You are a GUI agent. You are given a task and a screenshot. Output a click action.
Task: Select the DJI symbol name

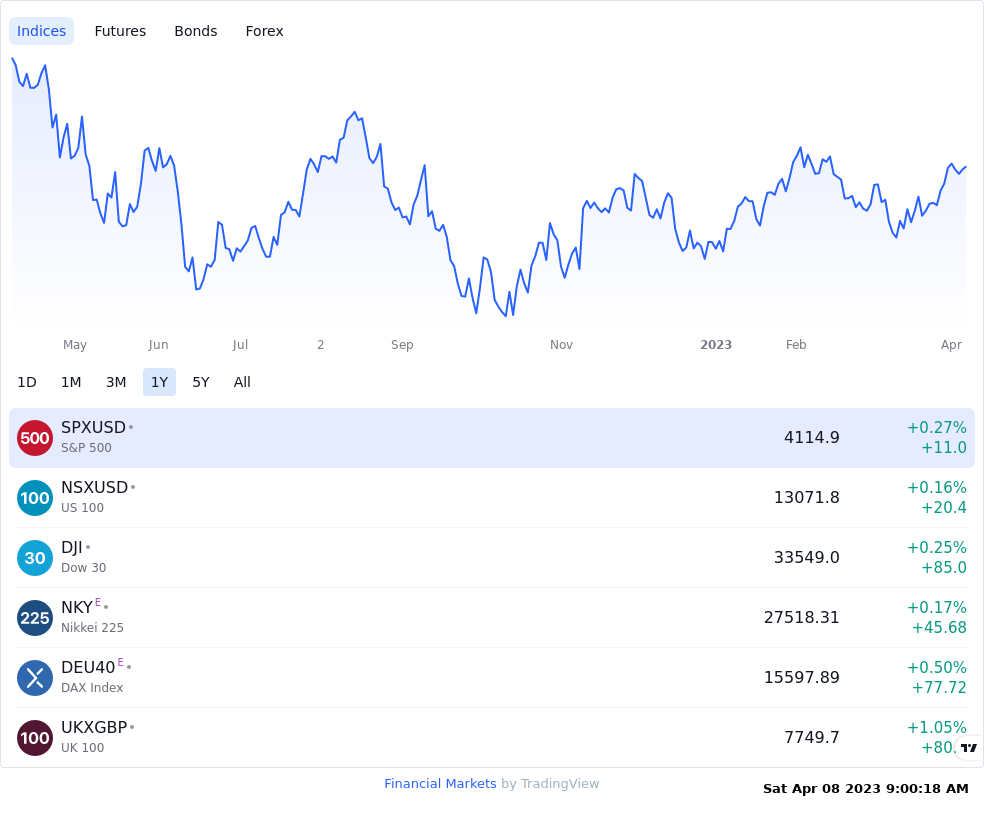tap(72, 547)
